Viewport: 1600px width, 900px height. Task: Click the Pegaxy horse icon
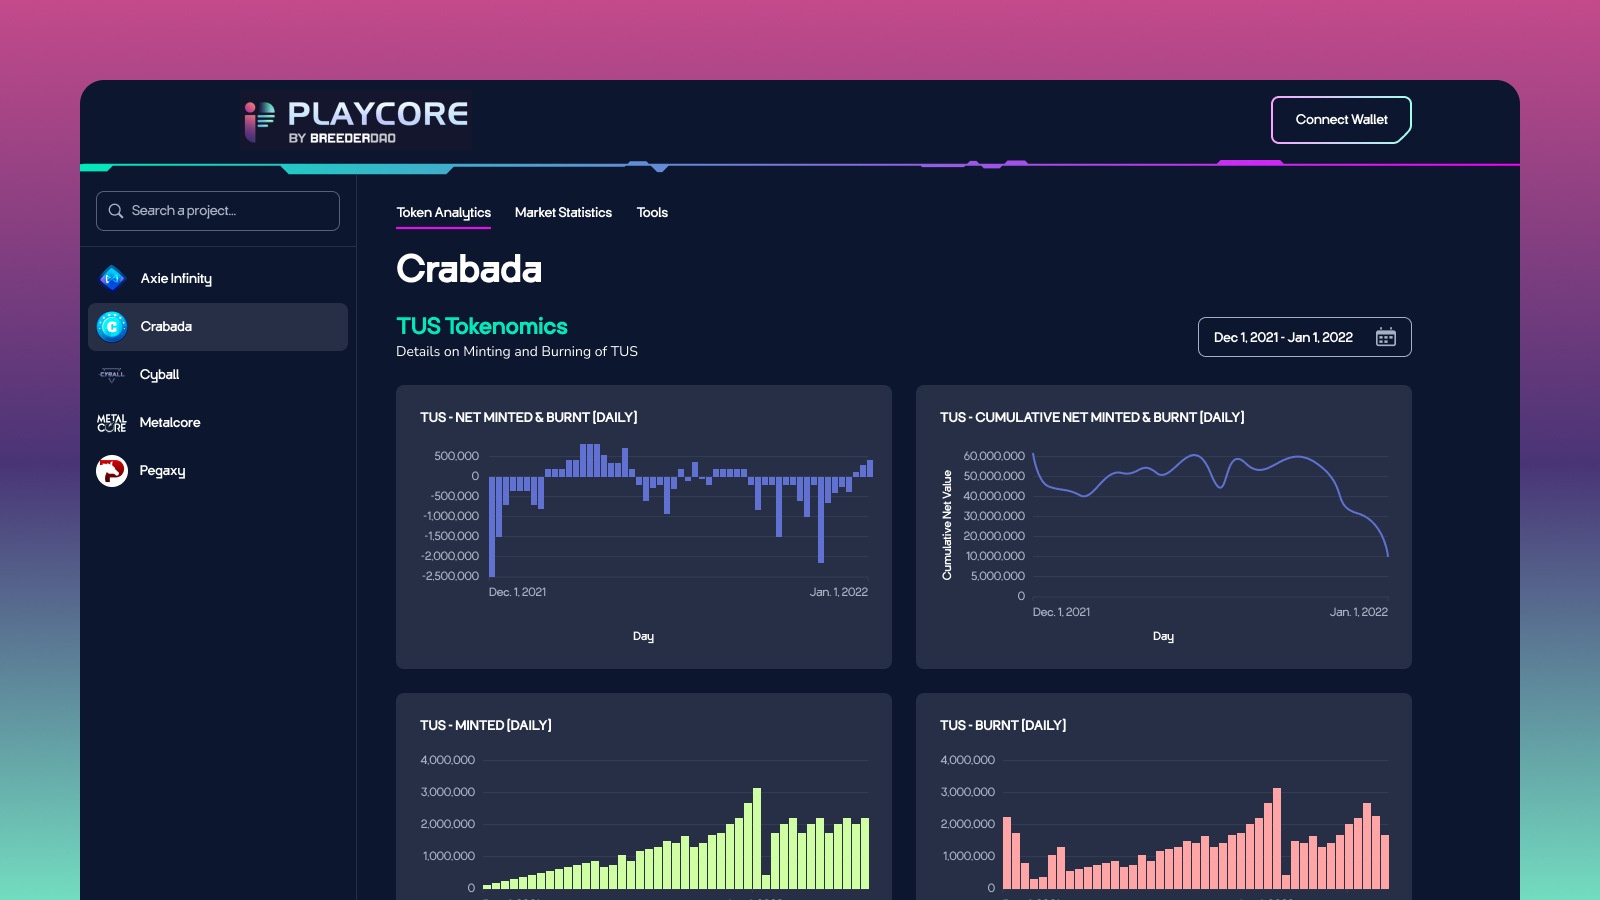(112, 471)
